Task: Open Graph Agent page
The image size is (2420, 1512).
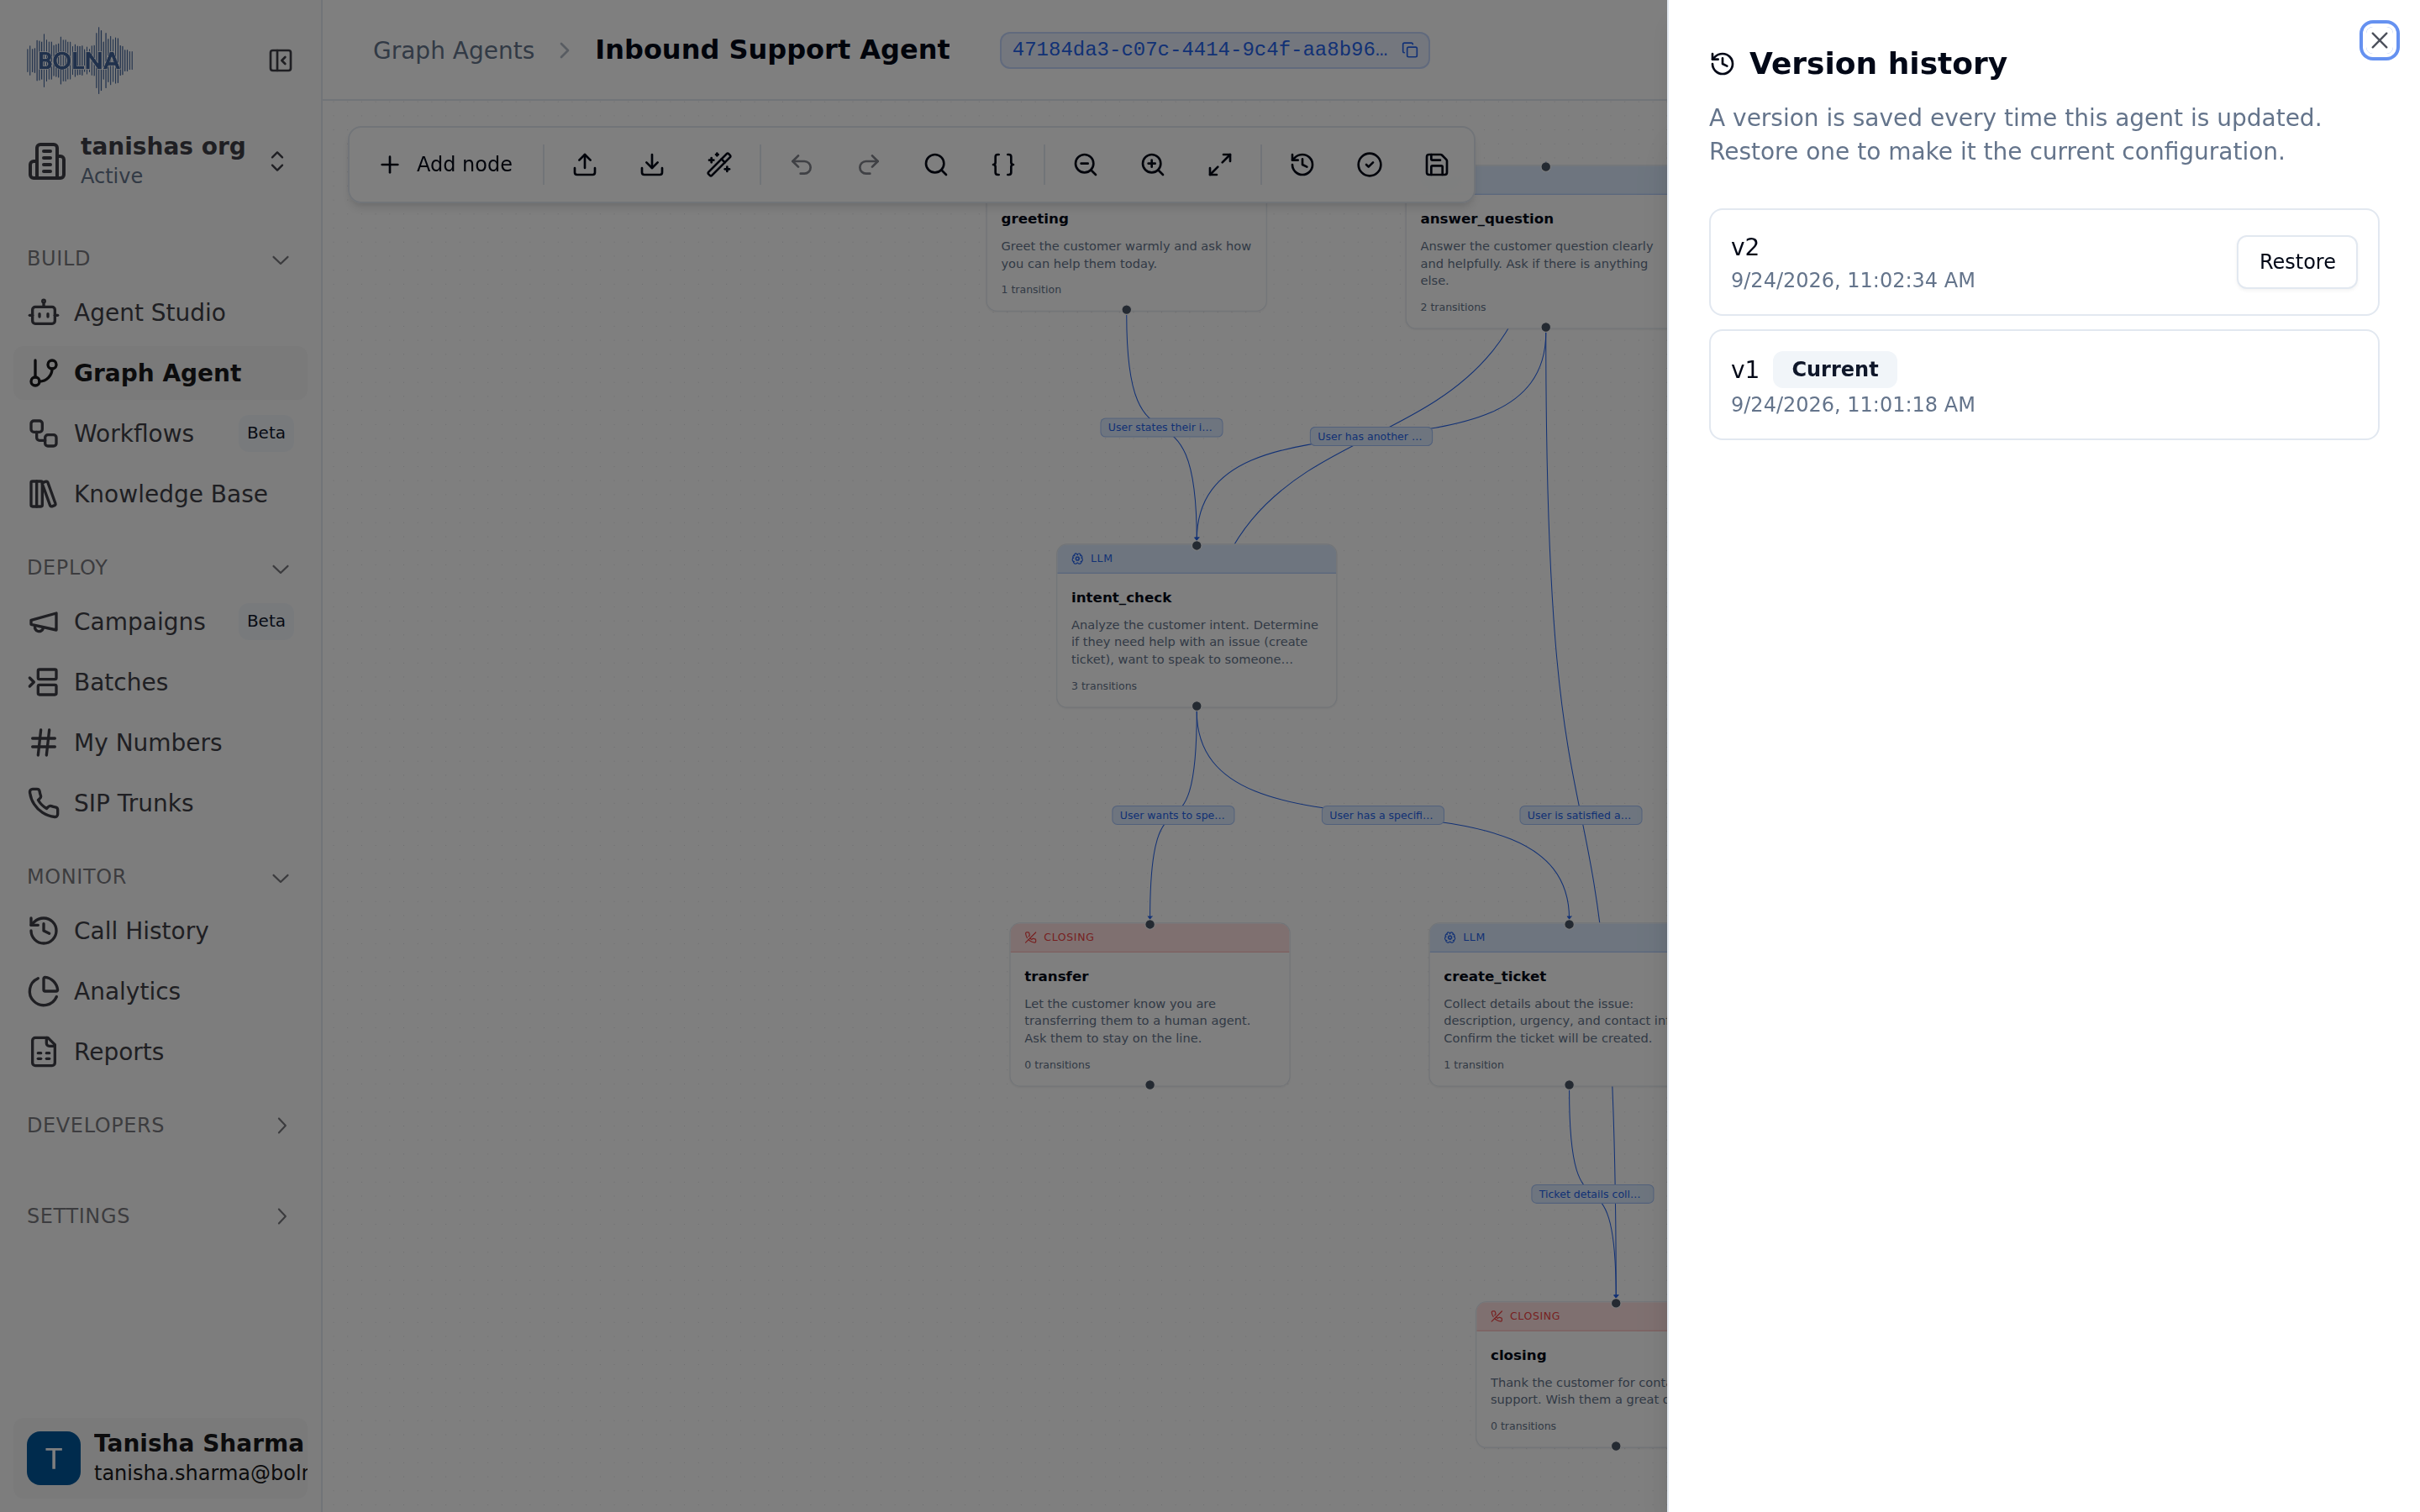Action: tap(160, 373)
